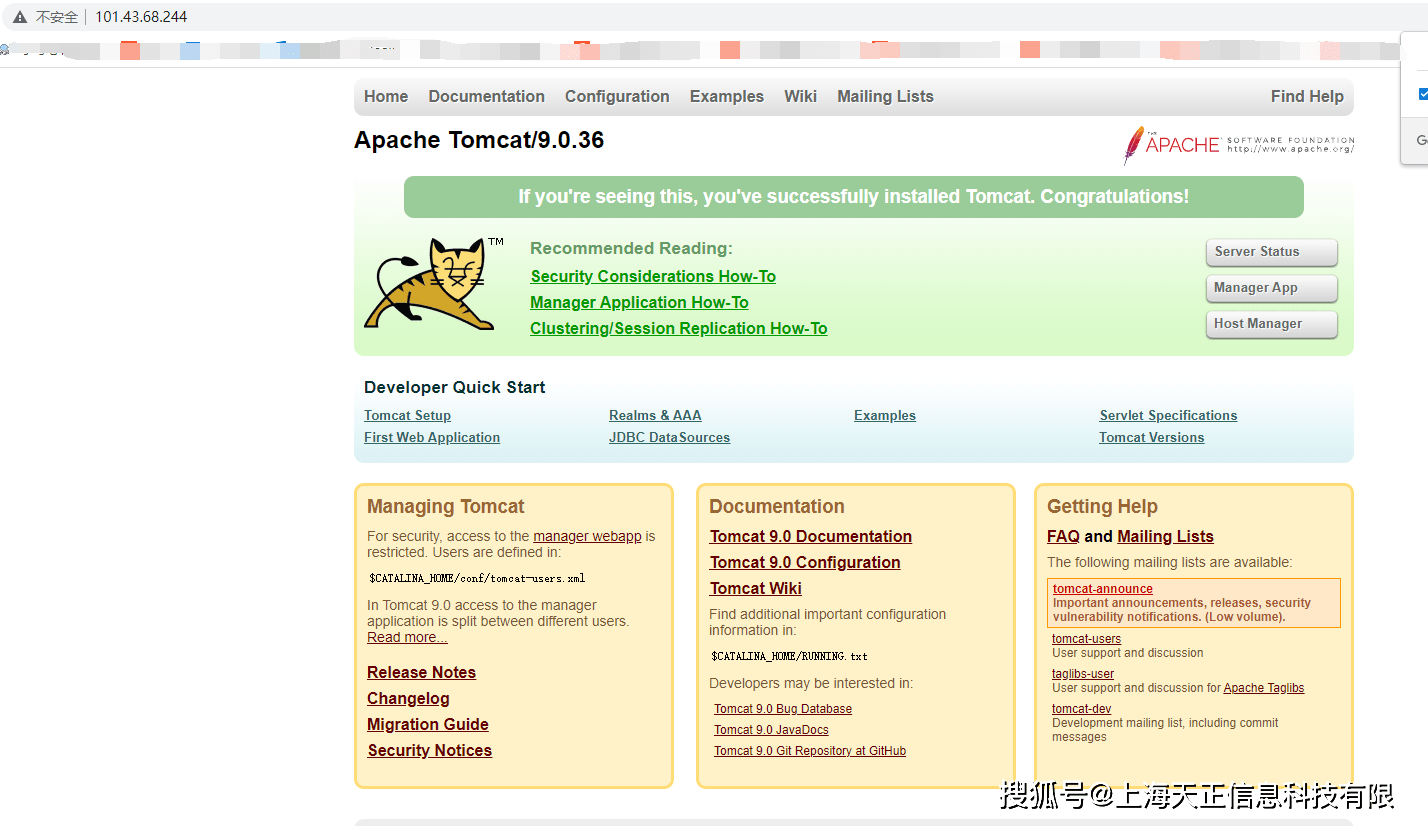Open the Configuration nav item
This screenshot has height=826, width=1428.
coord(617,97)
